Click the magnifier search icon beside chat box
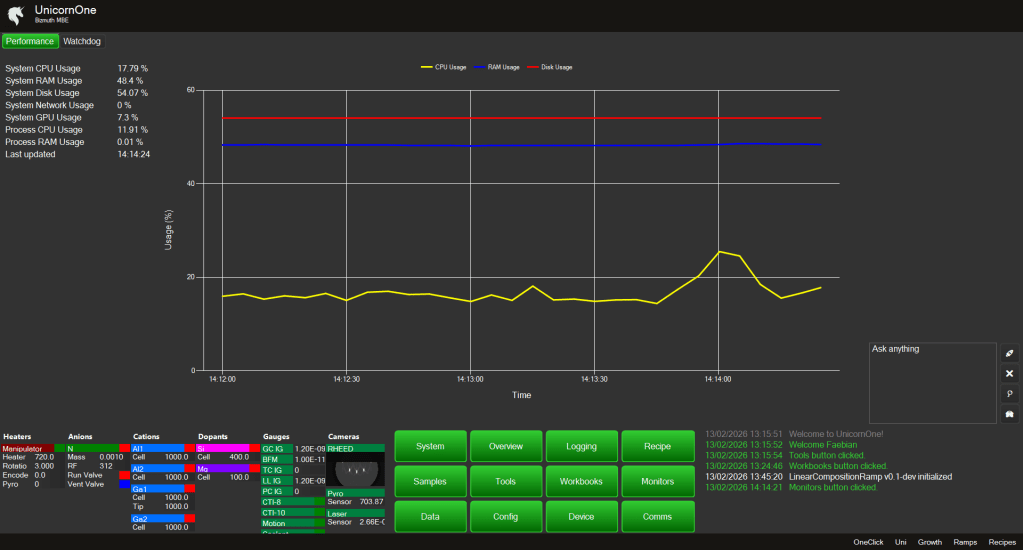The height and width of the screenshot is (550, 1023). point(1009,394)
